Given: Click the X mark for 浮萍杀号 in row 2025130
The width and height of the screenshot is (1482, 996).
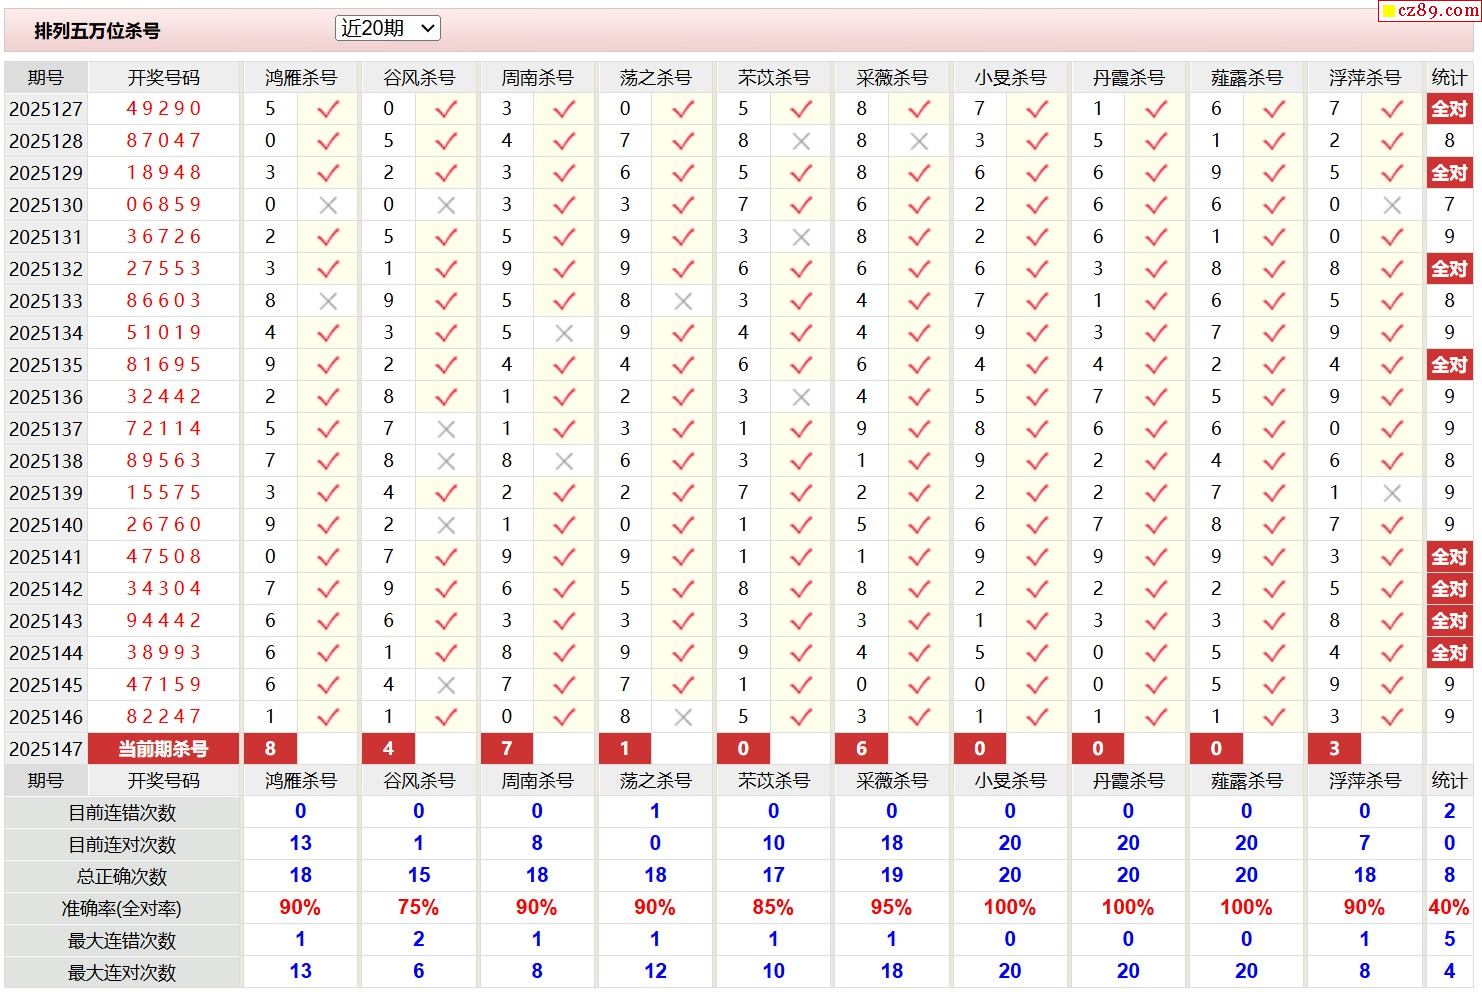Looking at the screenshot, I should tap(1392, 205).
